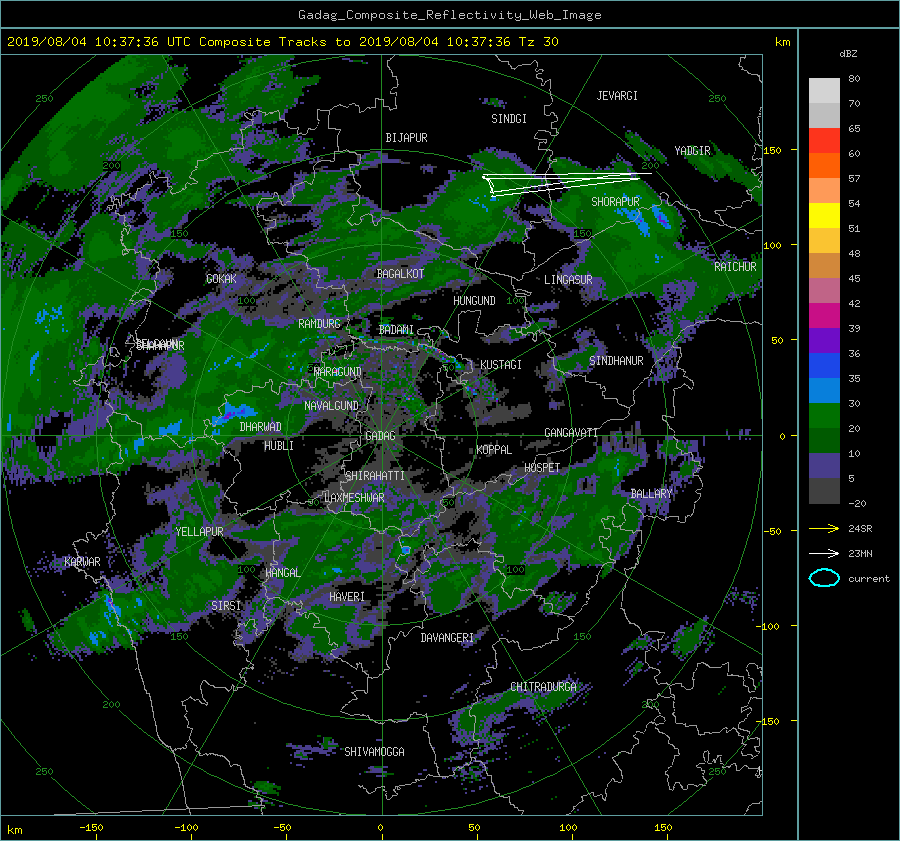
Task: Click the cyan 'current' ellipse legend icon
Action: (824, 578)
